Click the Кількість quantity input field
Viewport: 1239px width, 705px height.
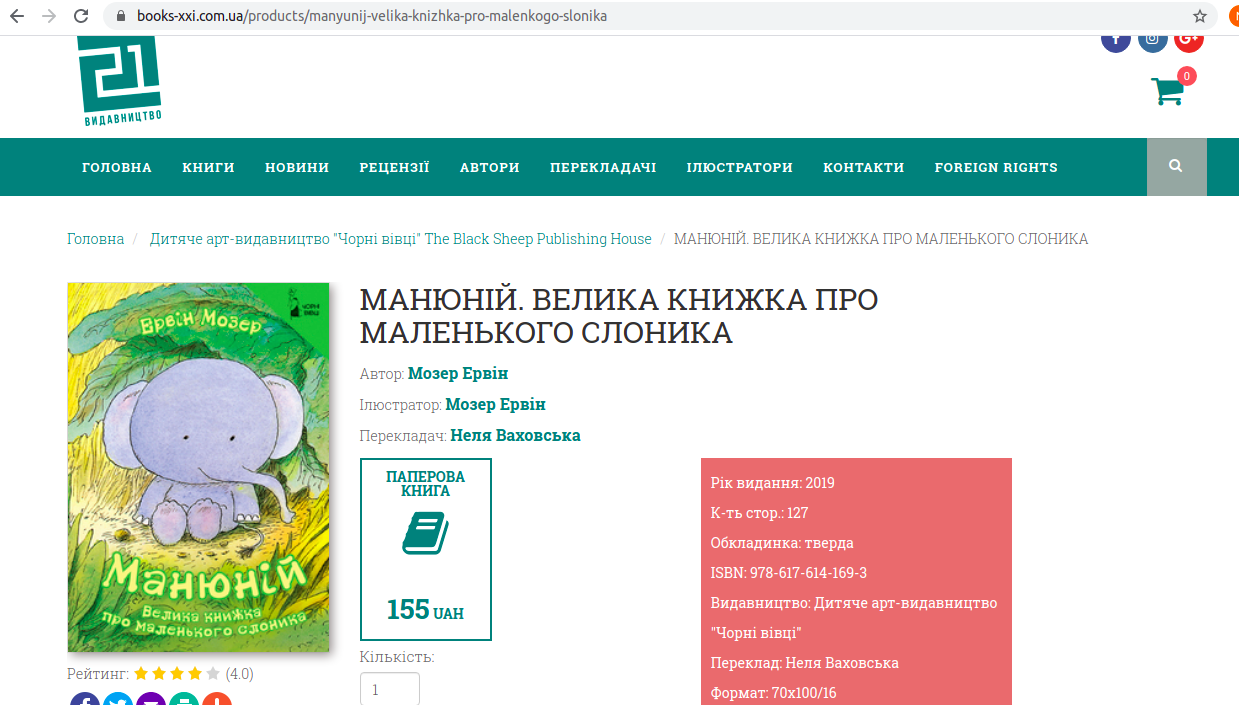click(x=390, y=689)
